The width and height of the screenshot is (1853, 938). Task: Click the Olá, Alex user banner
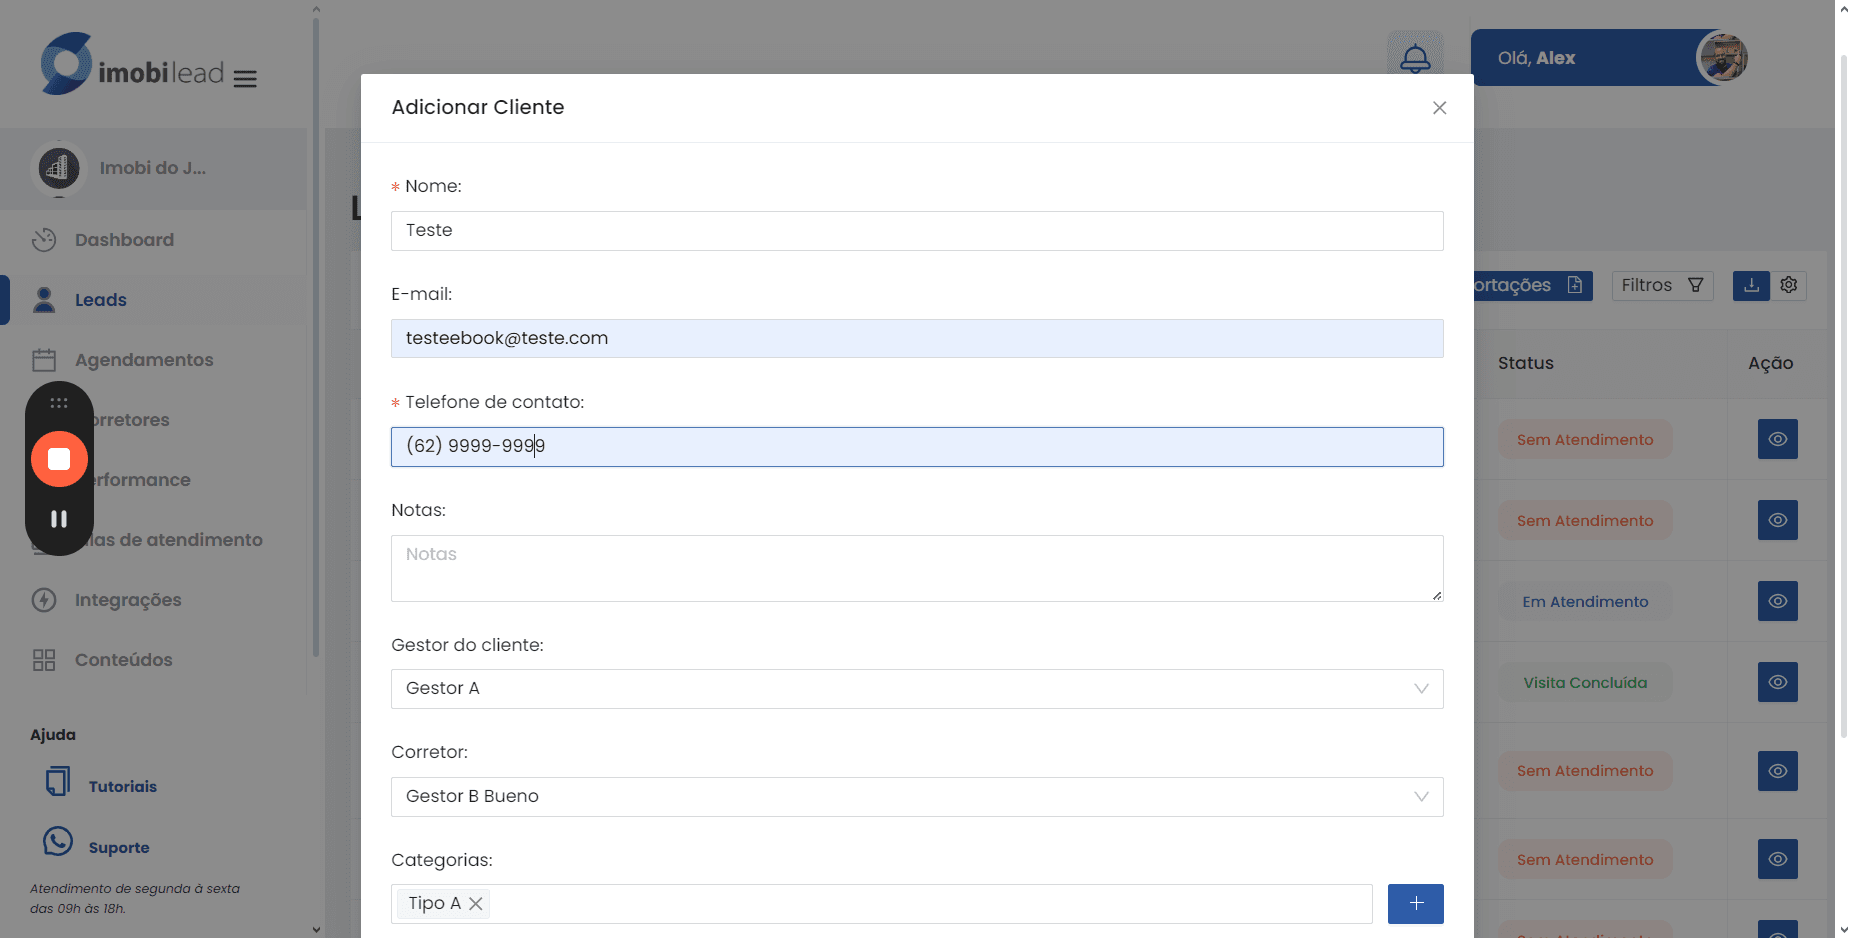click(x=1608, y=57)
